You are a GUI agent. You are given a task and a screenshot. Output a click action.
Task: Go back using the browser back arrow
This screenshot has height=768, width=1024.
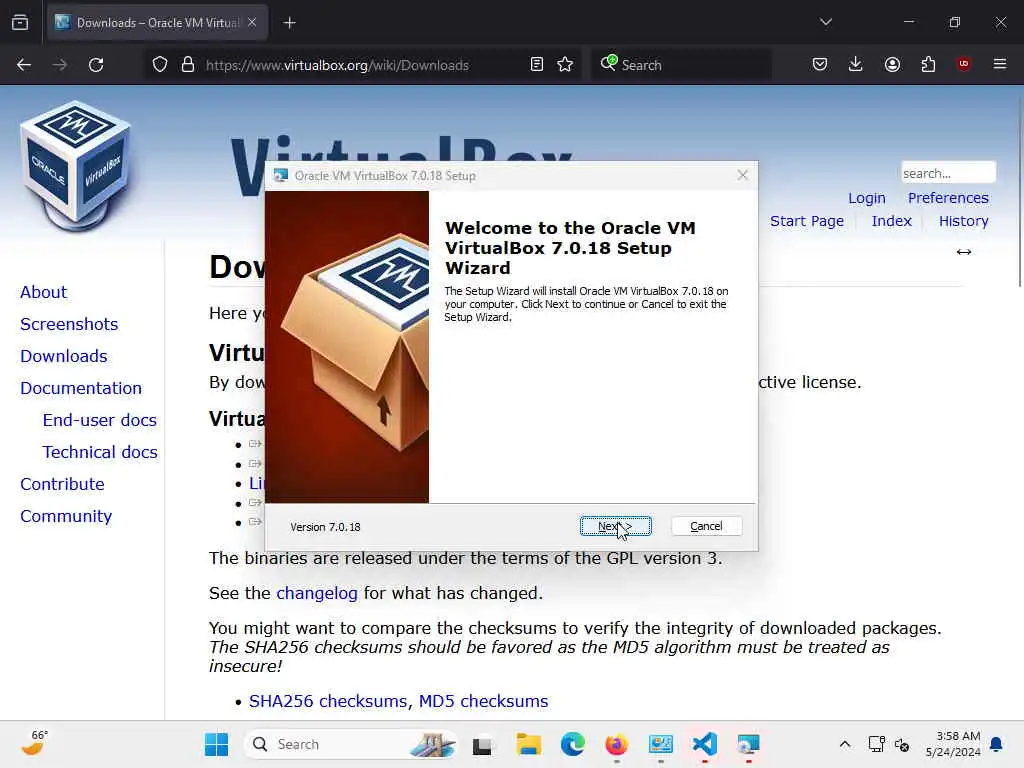tap(24, 65)
